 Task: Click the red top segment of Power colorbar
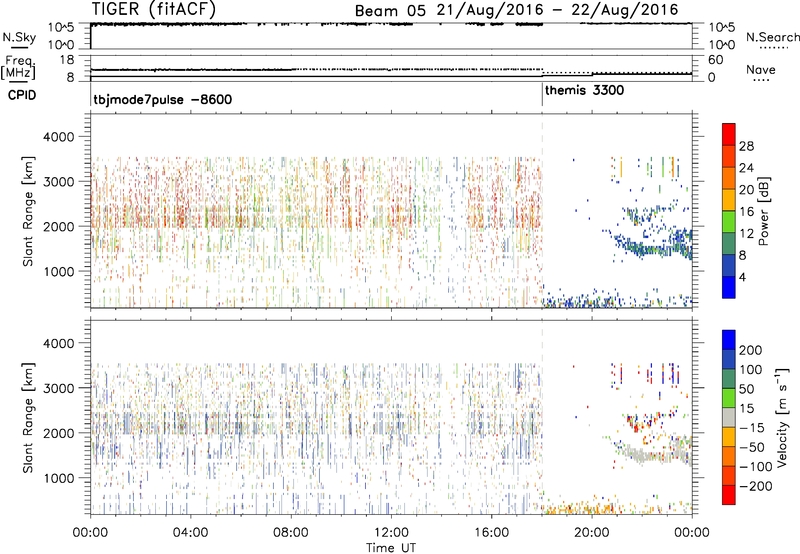[729, 135]
